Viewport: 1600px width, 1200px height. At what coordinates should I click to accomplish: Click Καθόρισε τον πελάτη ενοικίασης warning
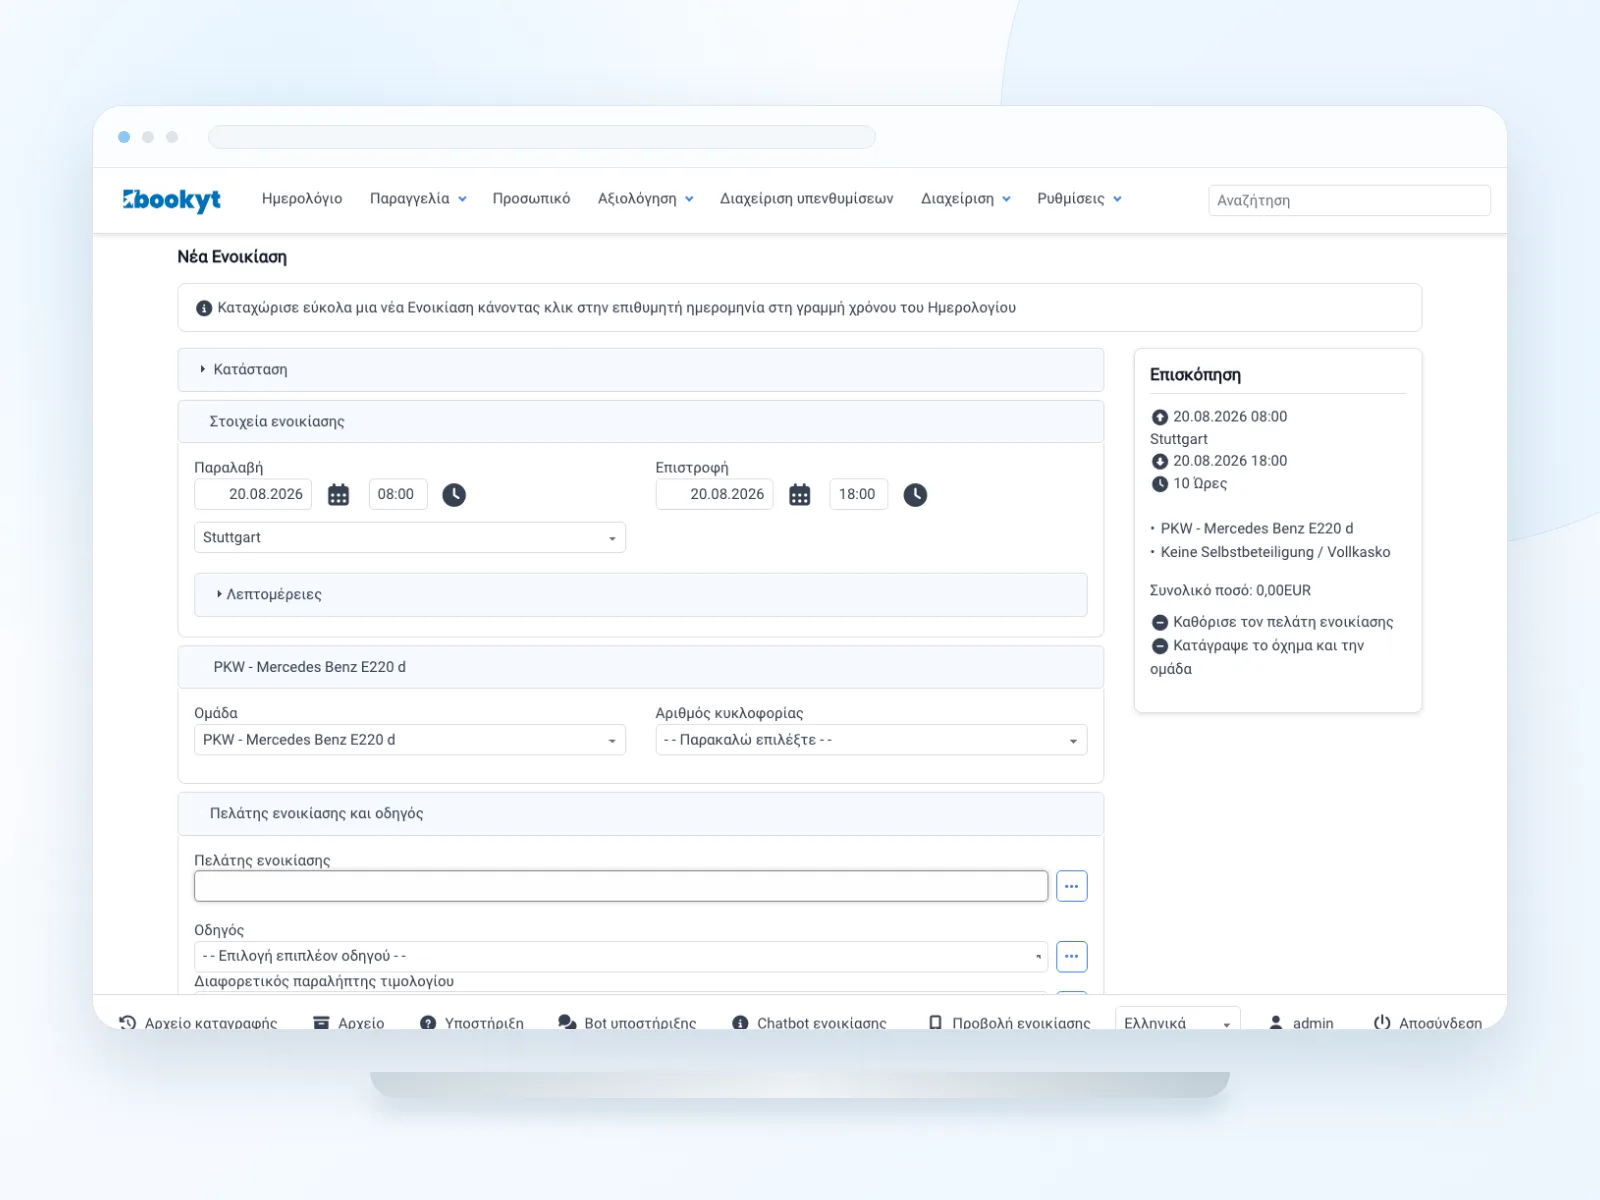(1272, 622)
